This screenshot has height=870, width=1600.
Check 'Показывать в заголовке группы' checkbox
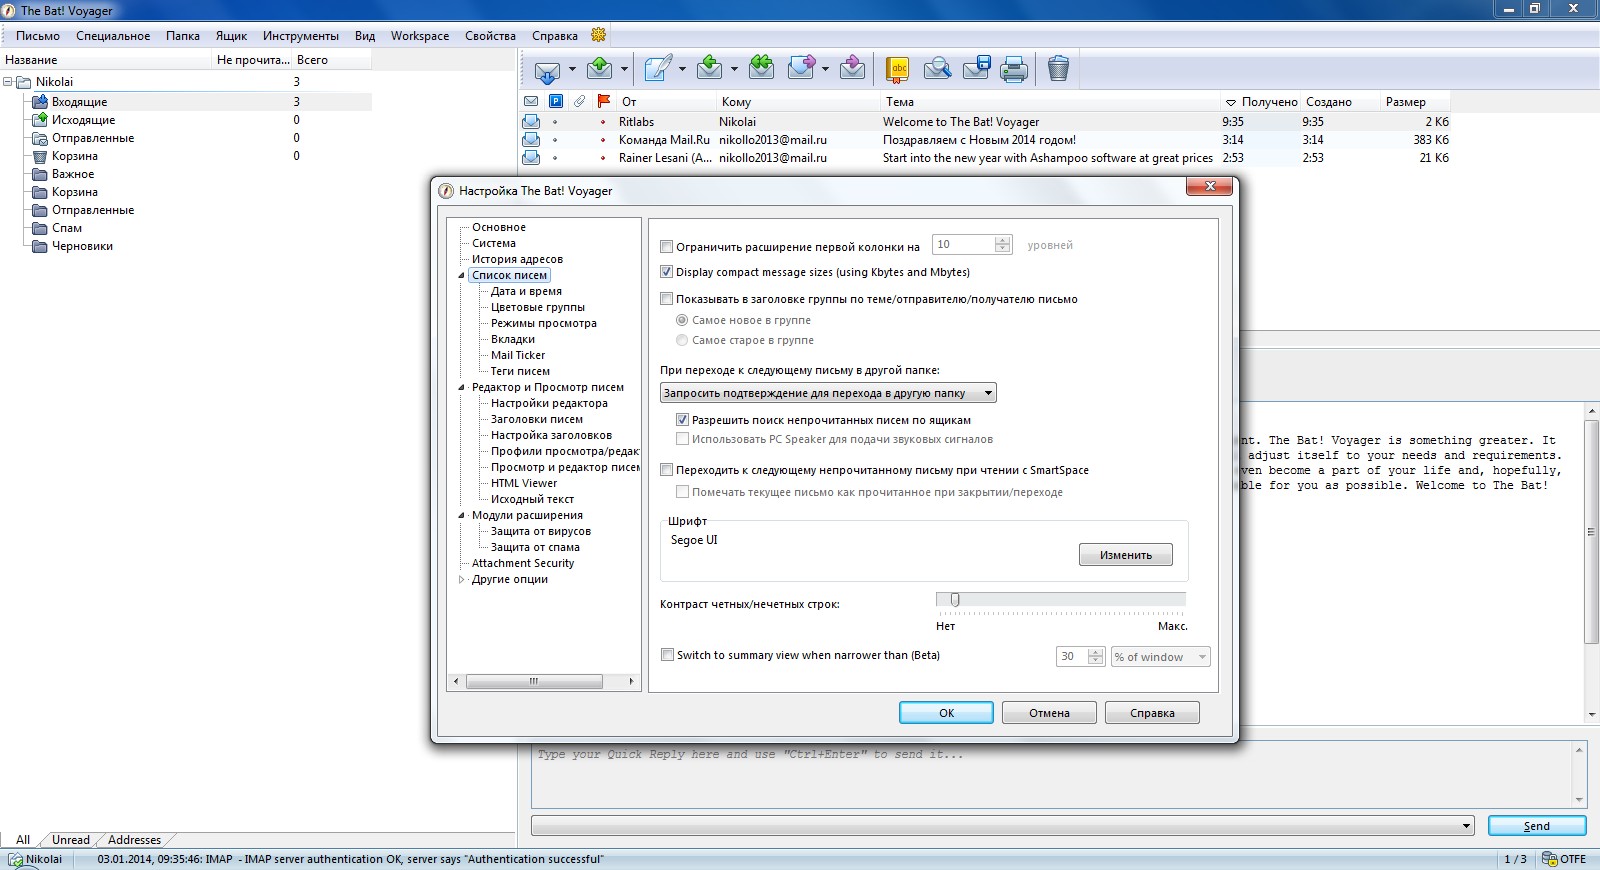click(667, 298)
